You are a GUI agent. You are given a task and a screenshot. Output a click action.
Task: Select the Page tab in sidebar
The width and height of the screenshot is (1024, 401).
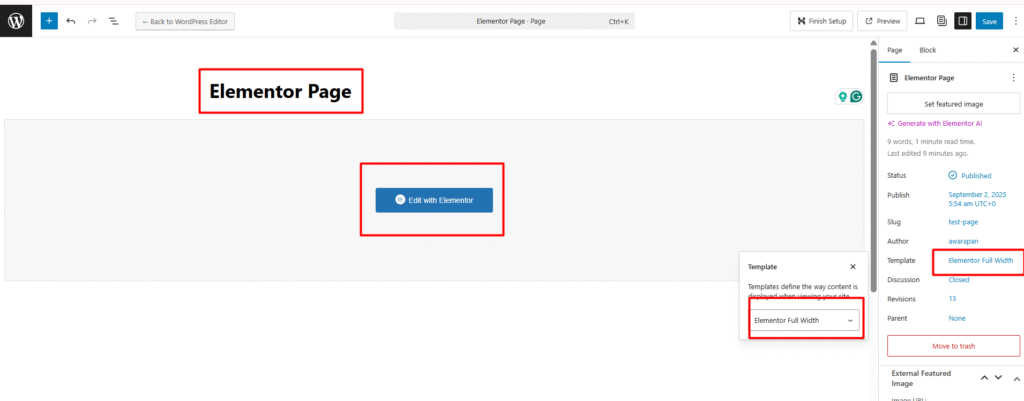pos(895,49)
